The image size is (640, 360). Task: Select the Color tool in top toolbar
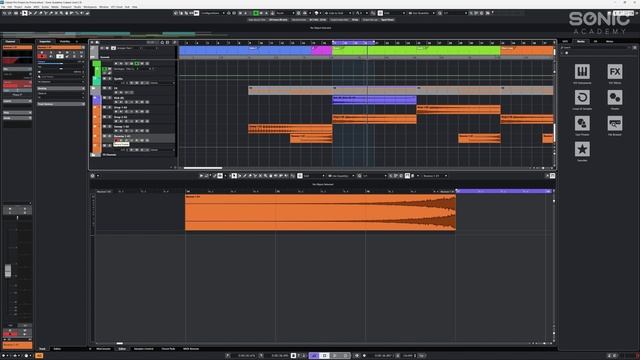(87, 13)
